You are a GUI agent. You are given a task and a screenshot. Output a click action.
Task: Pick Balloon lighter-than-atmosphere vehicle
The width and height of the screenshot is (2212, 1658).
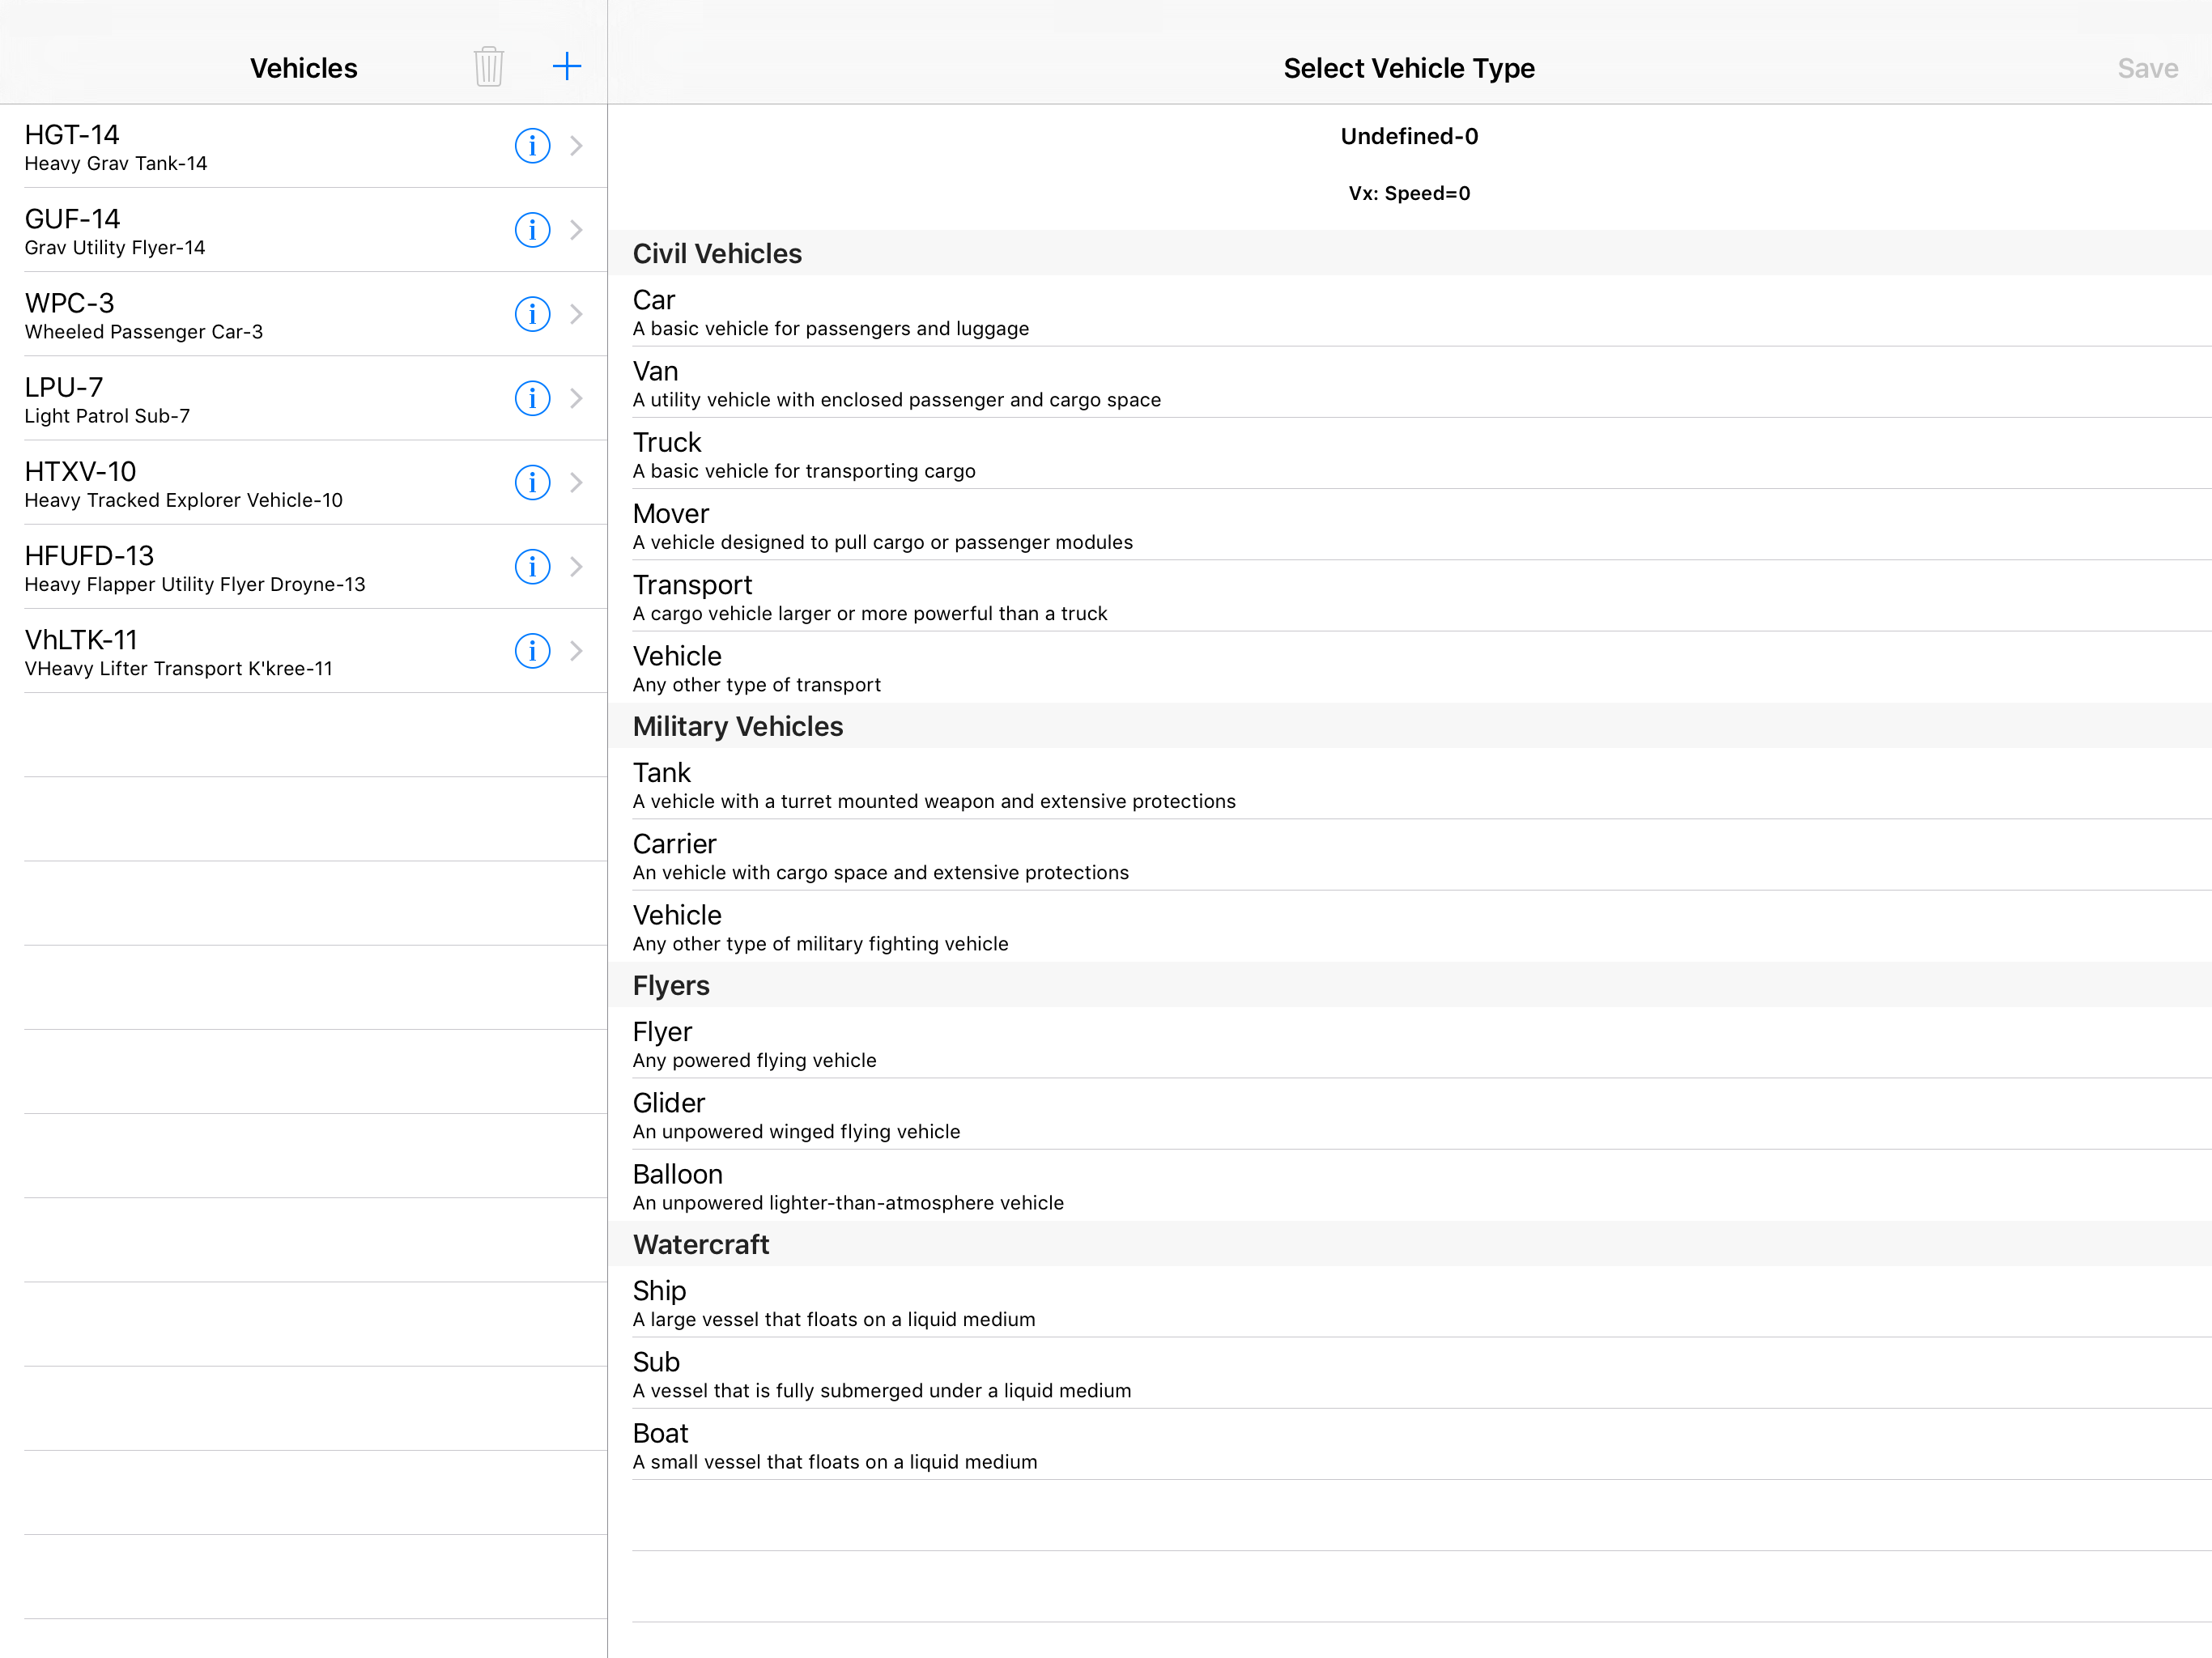1410,1186
